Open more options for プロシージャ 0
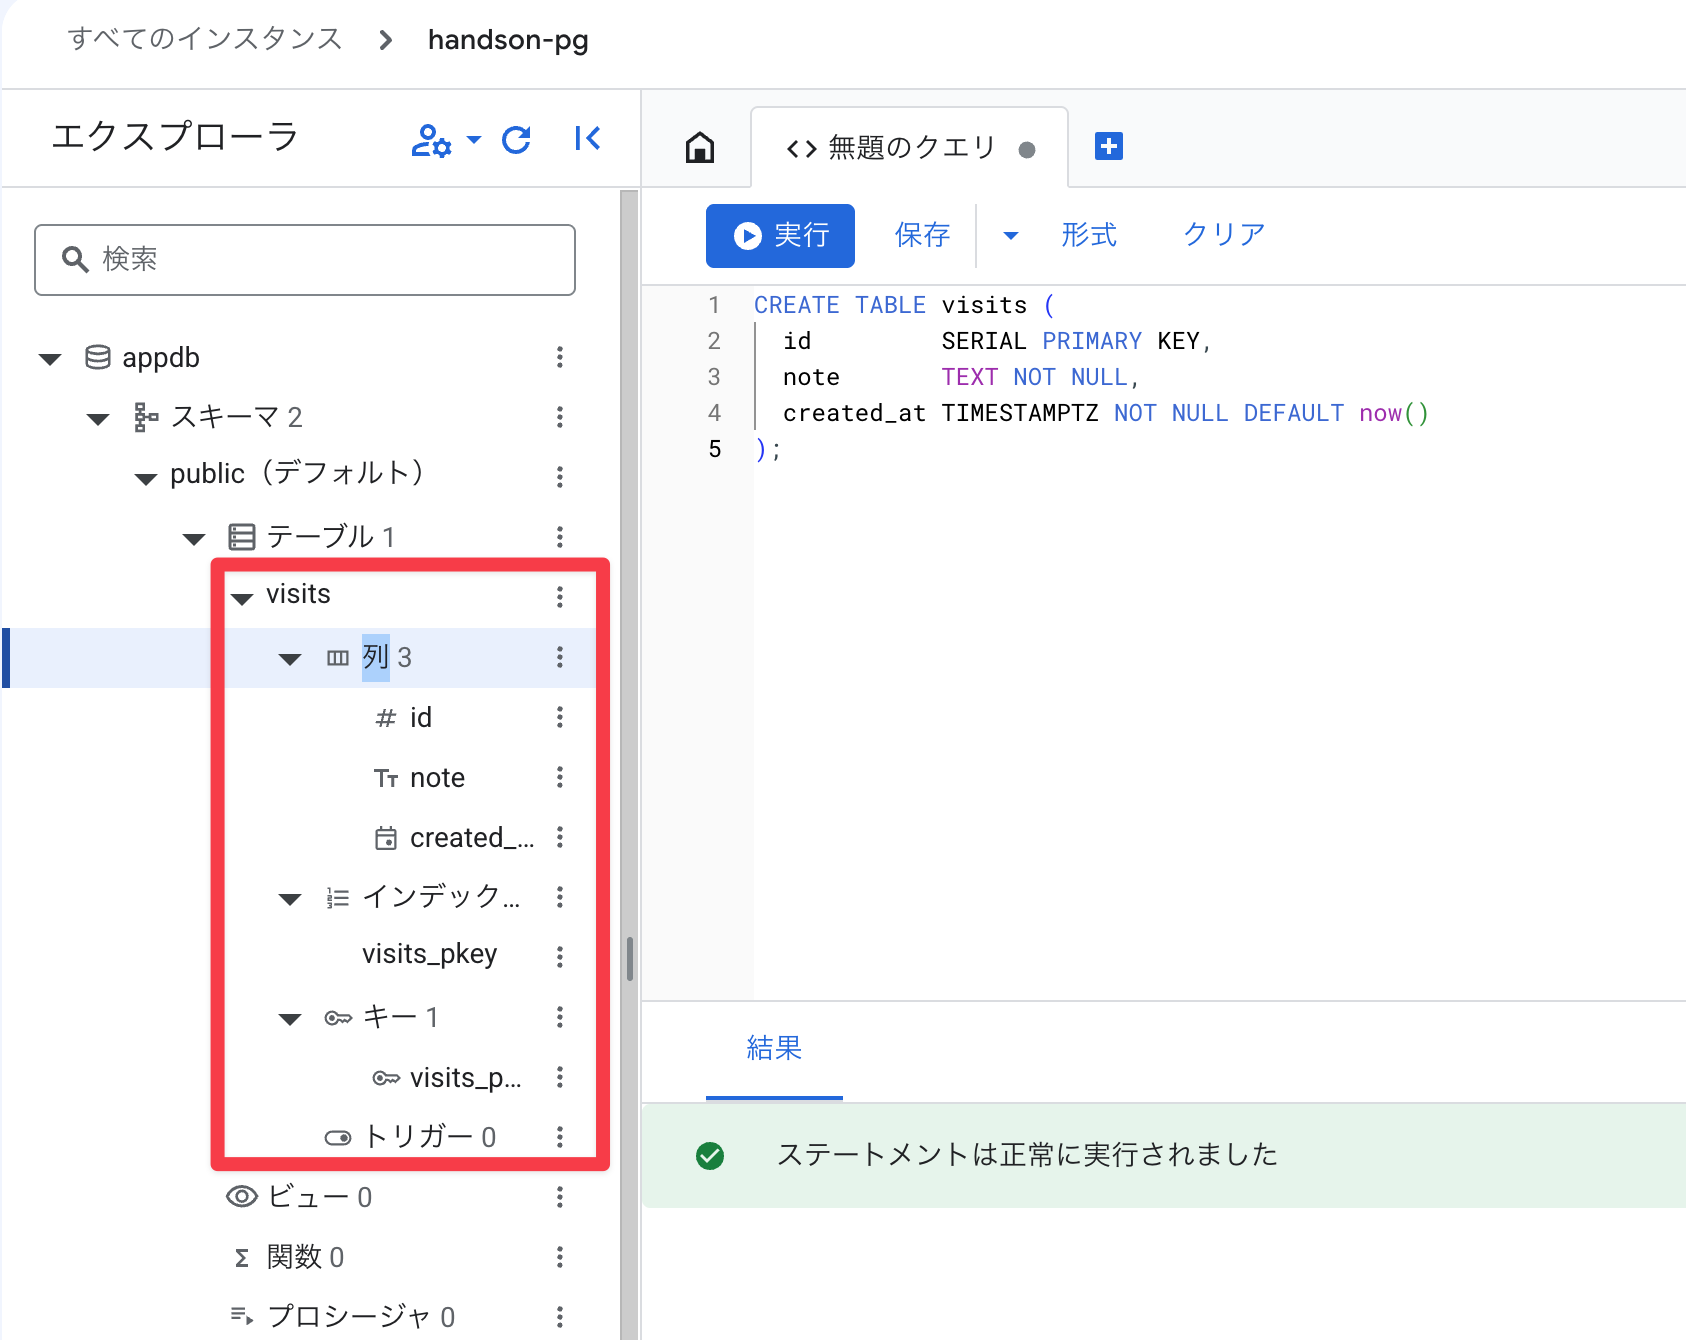 pos(560,1316)
